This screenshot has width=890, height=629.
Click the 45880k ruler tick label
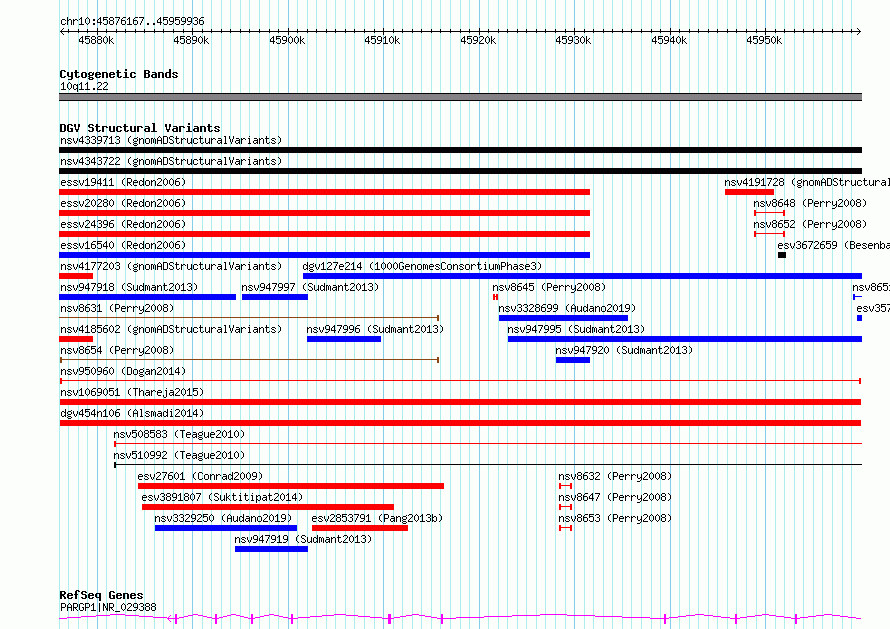pos(96,40)
